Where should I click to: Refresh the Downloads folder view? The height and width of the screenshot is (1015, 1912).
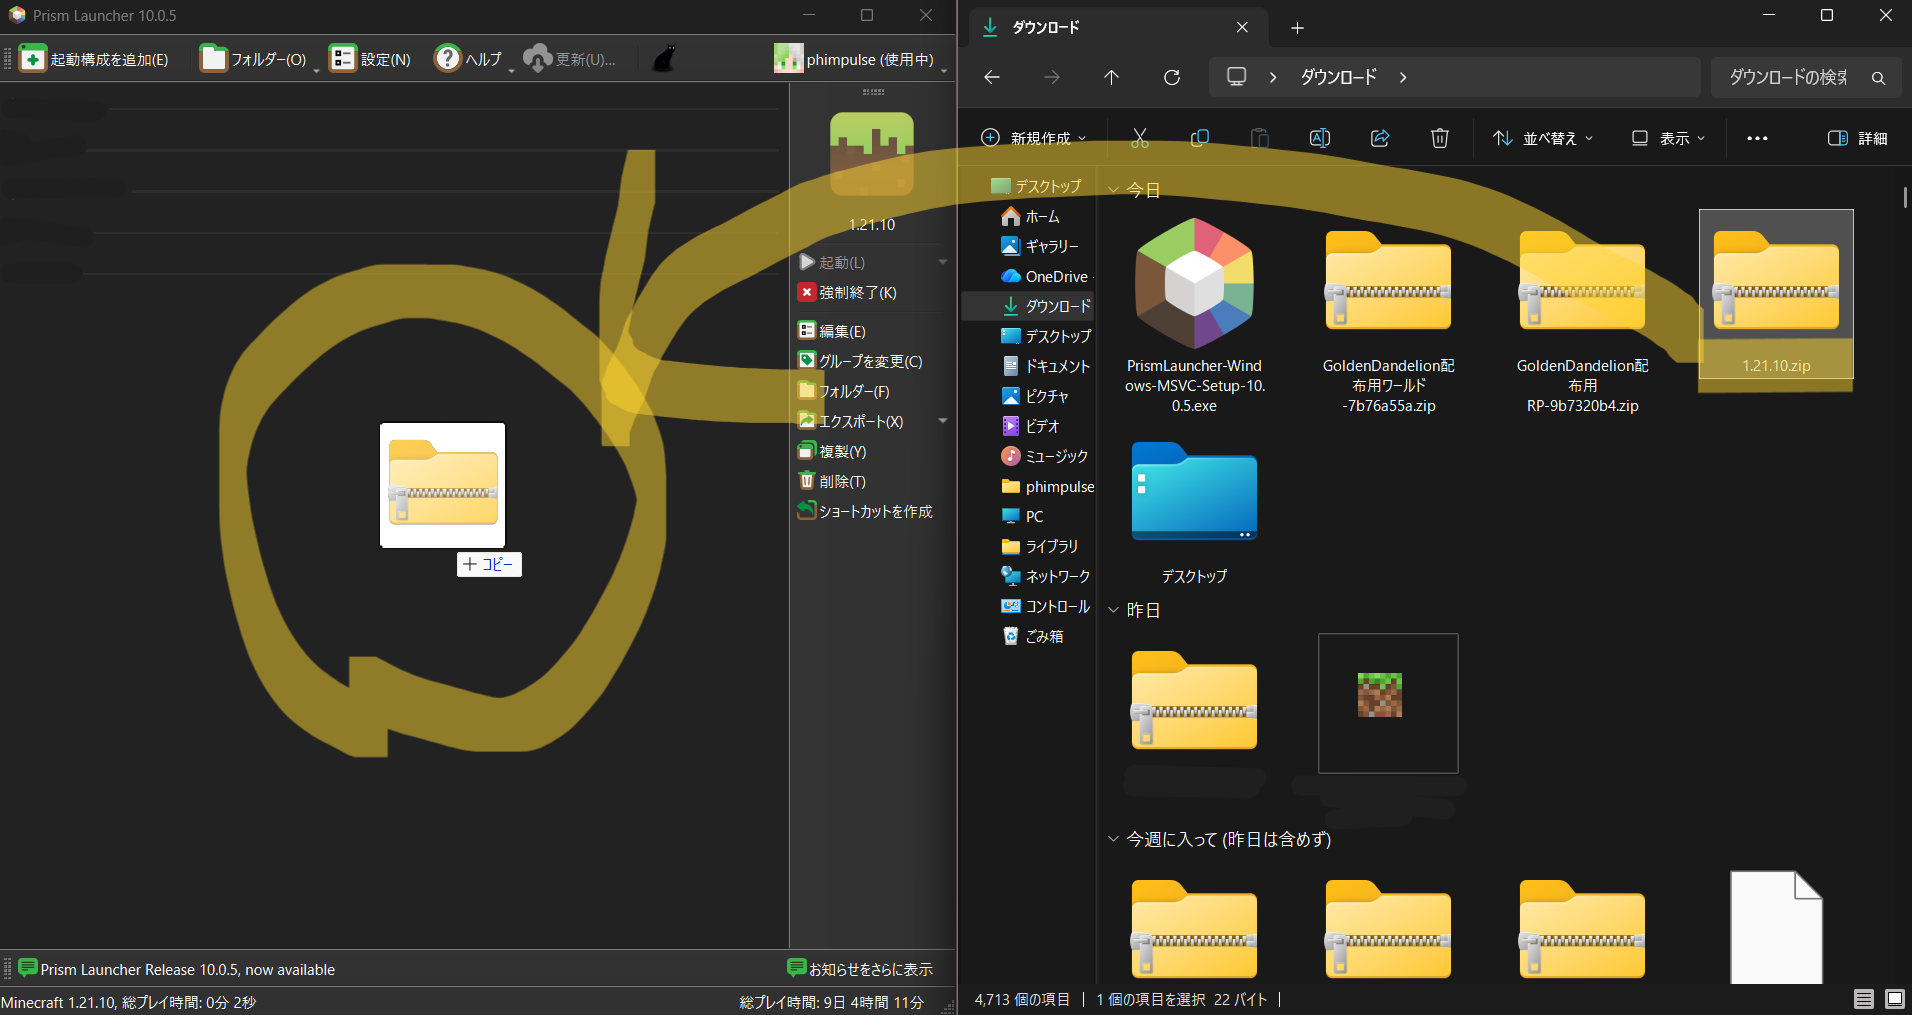click(1172, 77)
